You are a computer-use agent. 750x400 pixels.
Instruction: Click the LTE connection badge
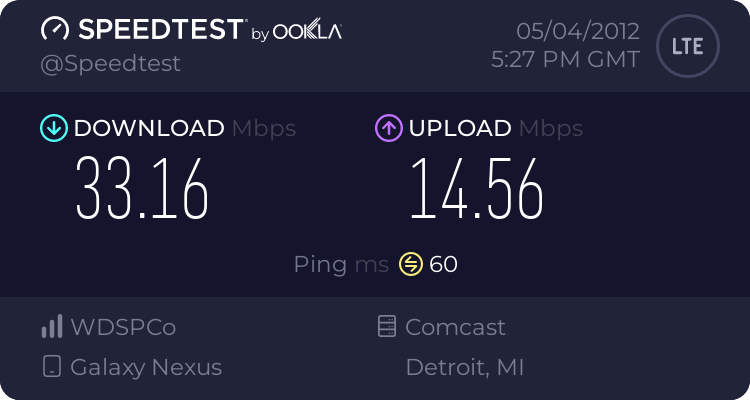click(686, 46)
